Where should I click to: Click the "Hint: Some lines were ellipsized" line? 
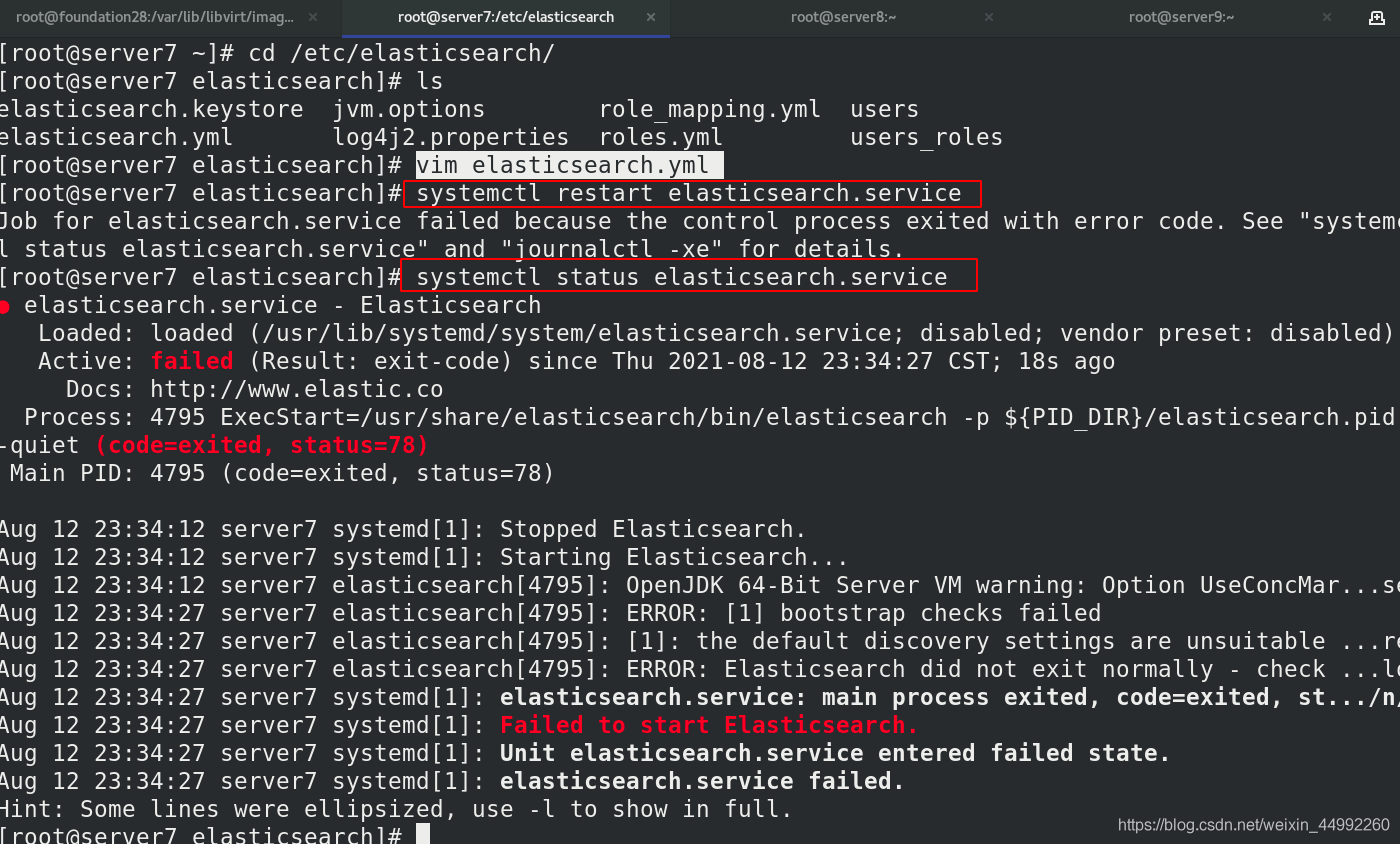(x=396, y=809)
